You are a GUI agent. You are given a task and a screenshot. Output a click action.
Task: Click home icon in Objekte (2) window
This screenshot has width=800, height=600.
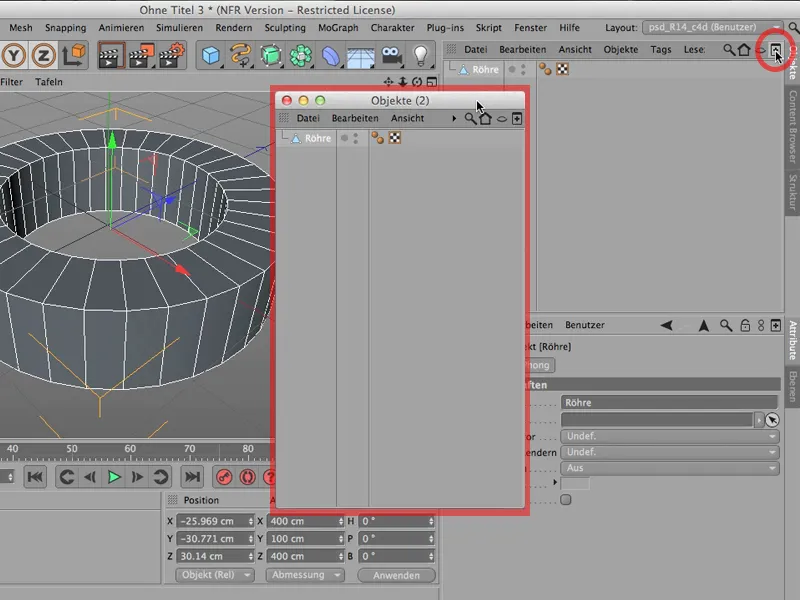[485, 118]
